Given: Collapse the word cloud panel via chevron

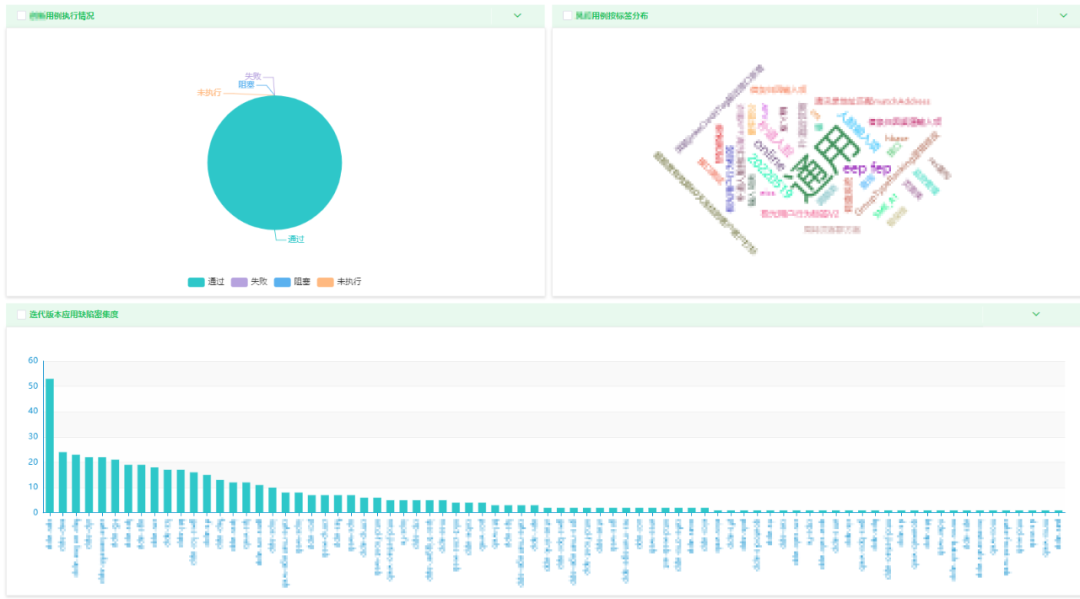Looking at the screenshot, I should [x=1063, y=15].
